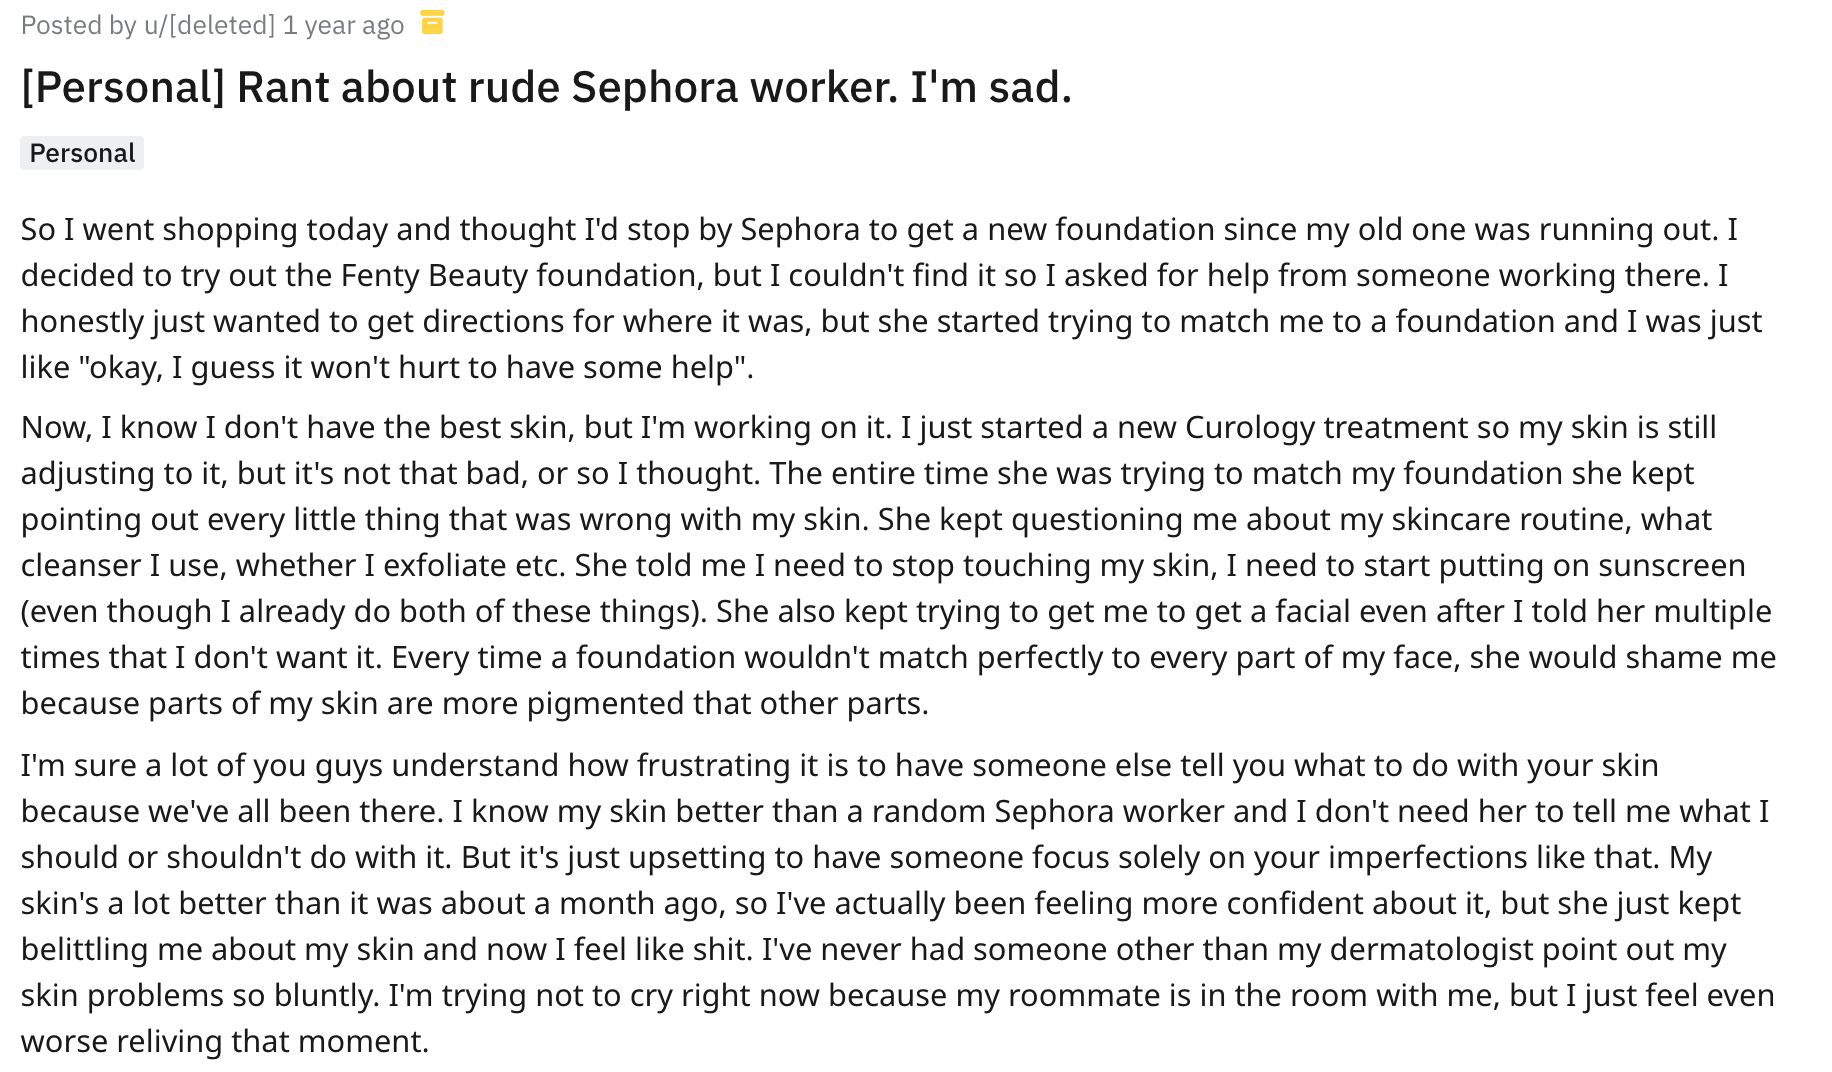This screenshot has width=1832, height=1072.
Task: Click the second paragraph starting 'Now, I know'
Action: tap(898, 565)
